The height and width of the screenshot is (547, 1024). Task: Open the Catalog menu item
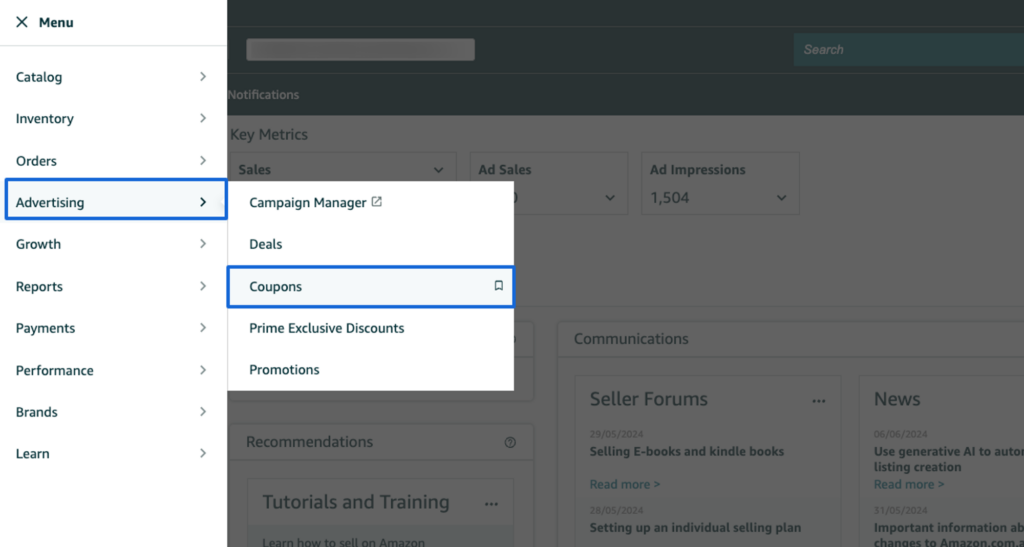click(114, 77)
